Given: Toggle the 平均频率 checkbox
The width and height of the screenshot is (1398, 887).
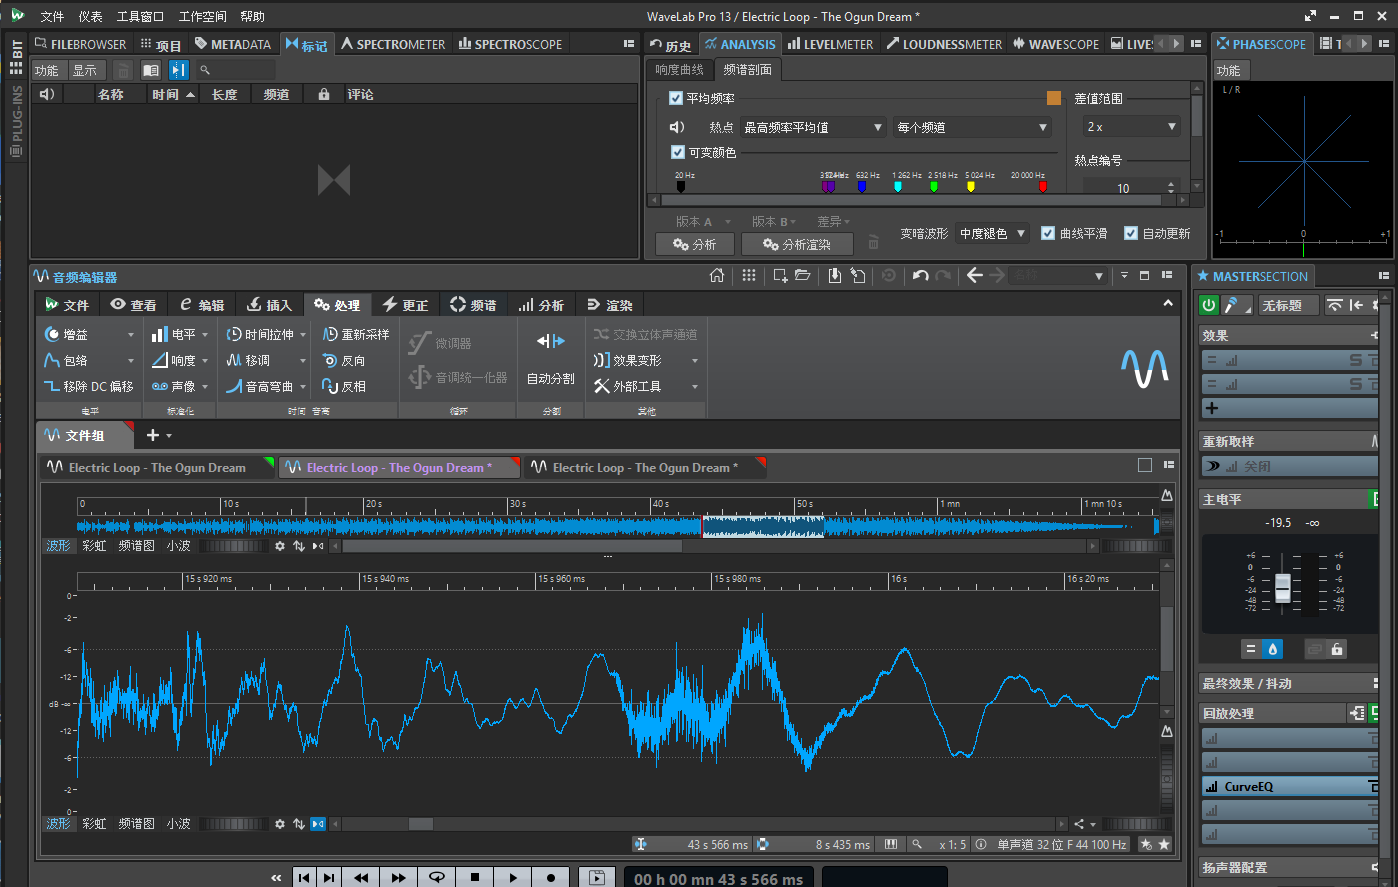Looking at the screenshot, I should 676,98.
